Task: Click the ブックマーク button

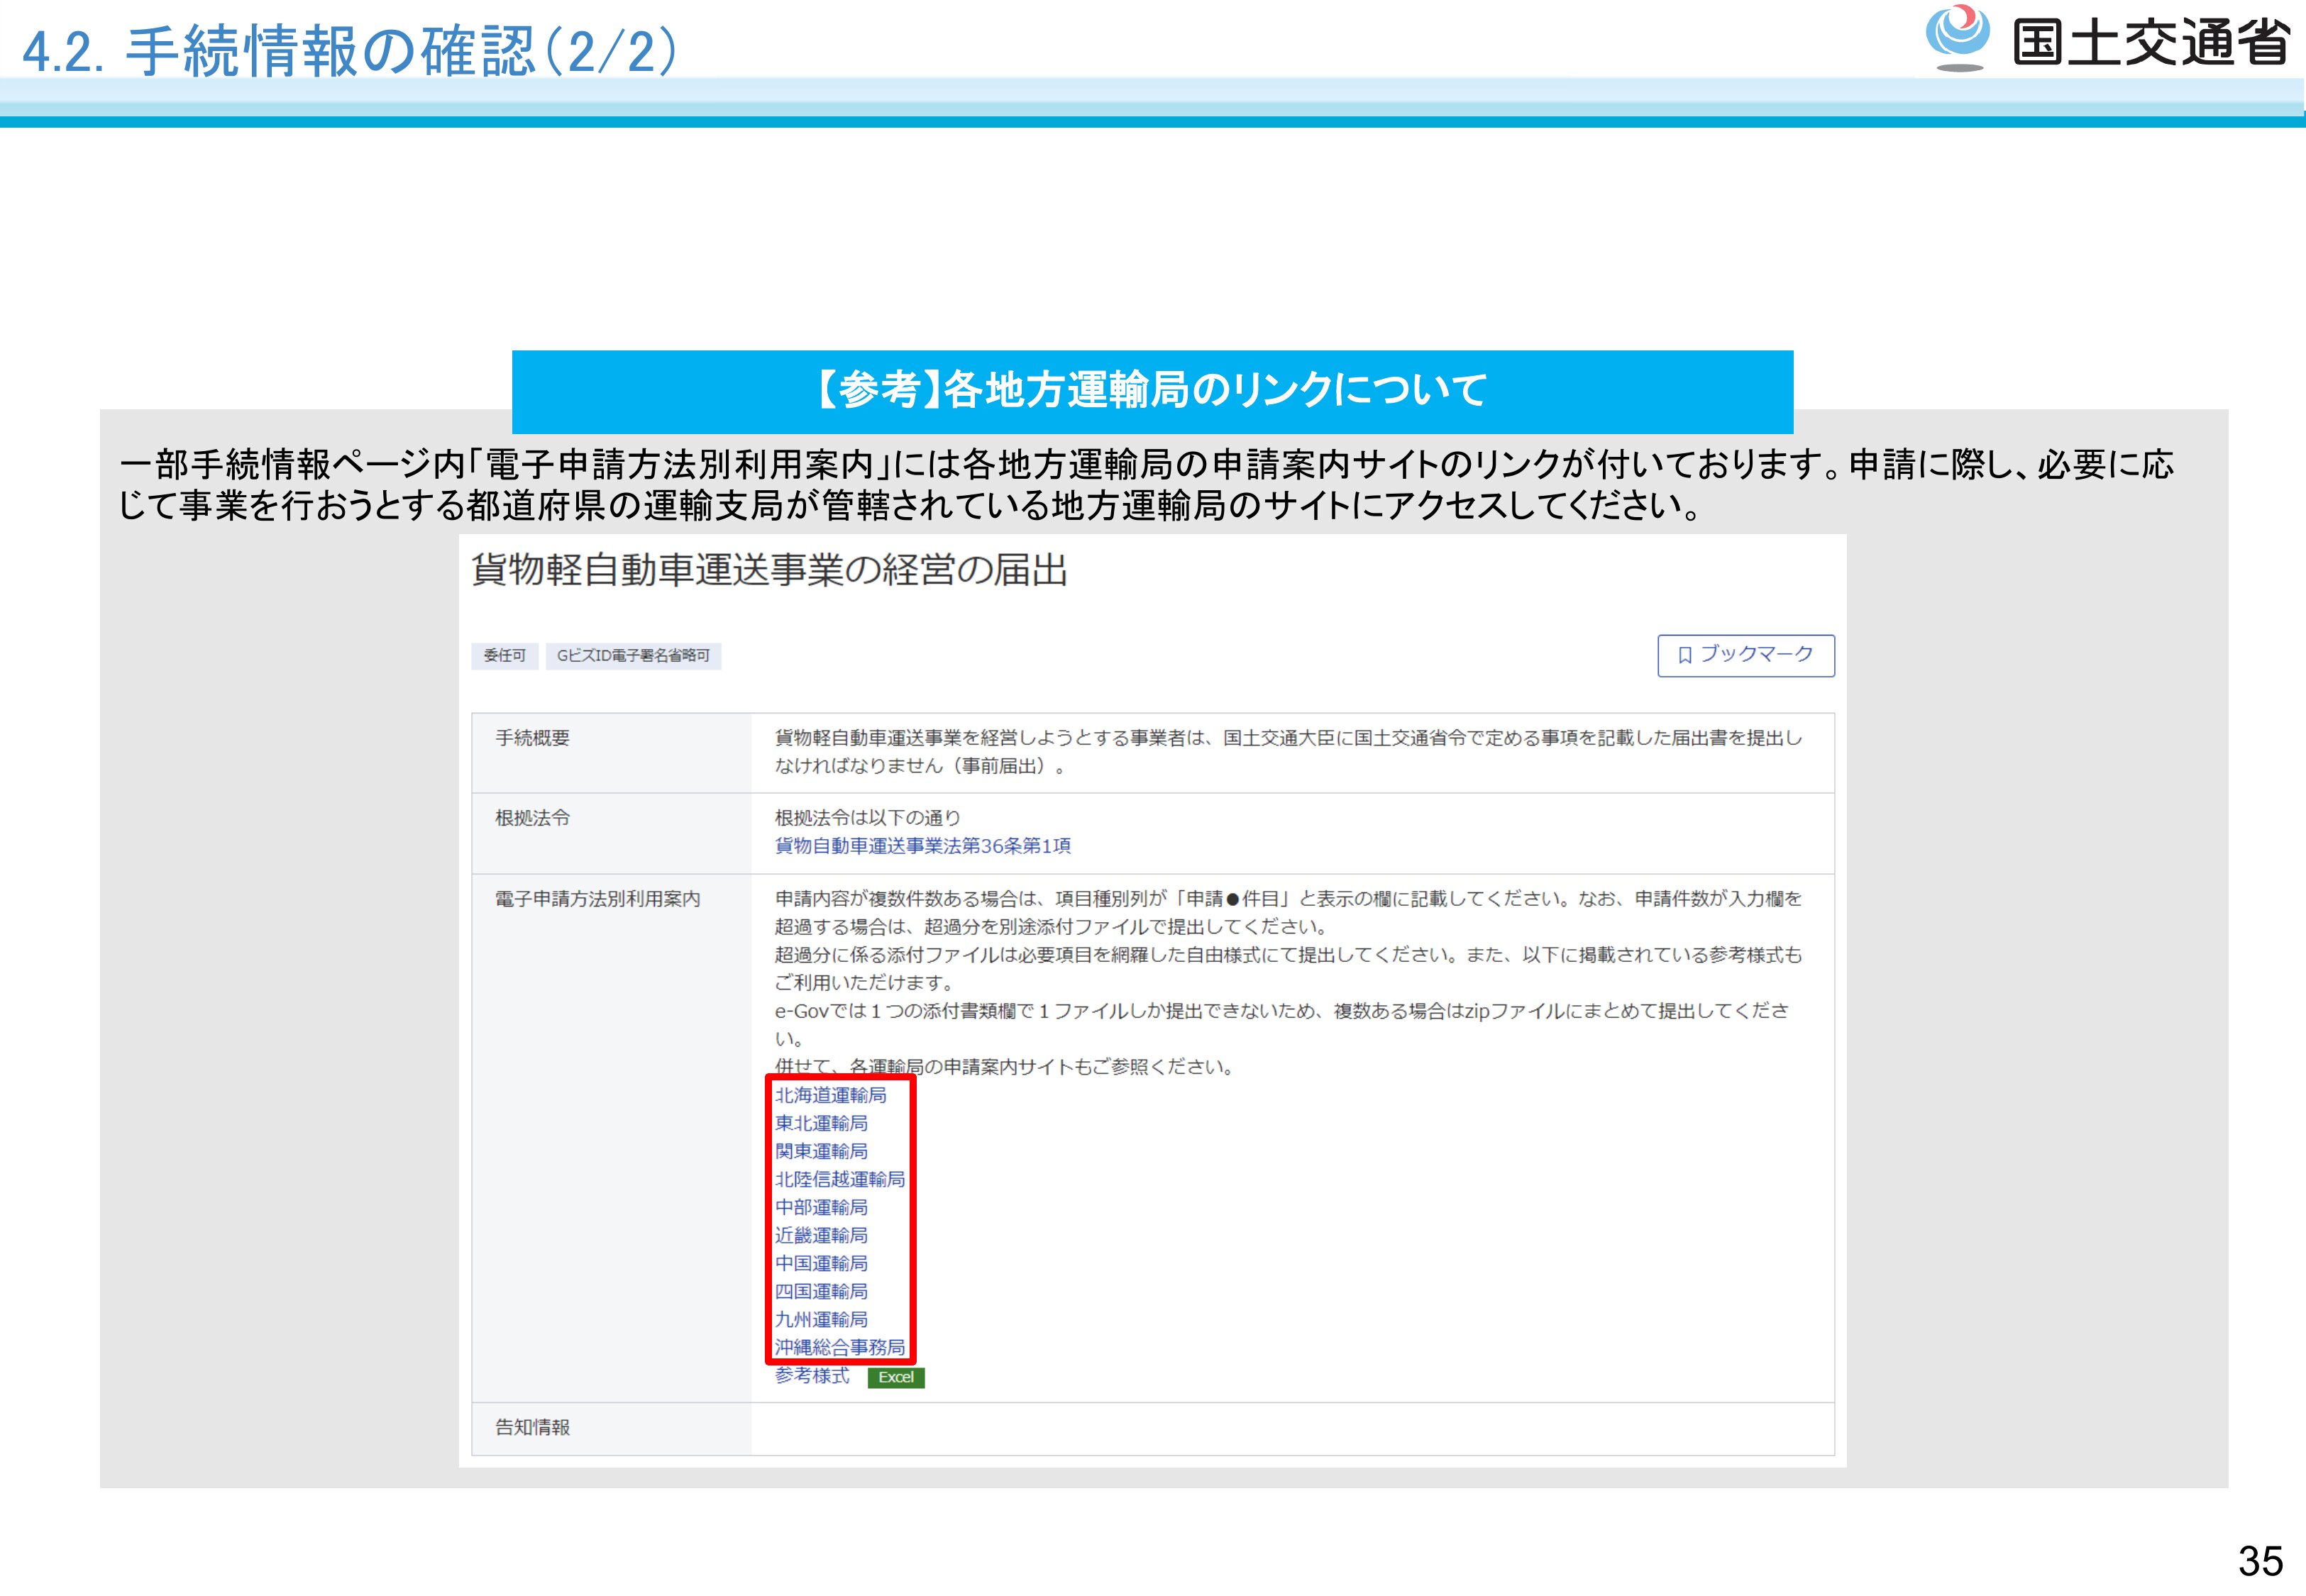Action: (1745, 655)
